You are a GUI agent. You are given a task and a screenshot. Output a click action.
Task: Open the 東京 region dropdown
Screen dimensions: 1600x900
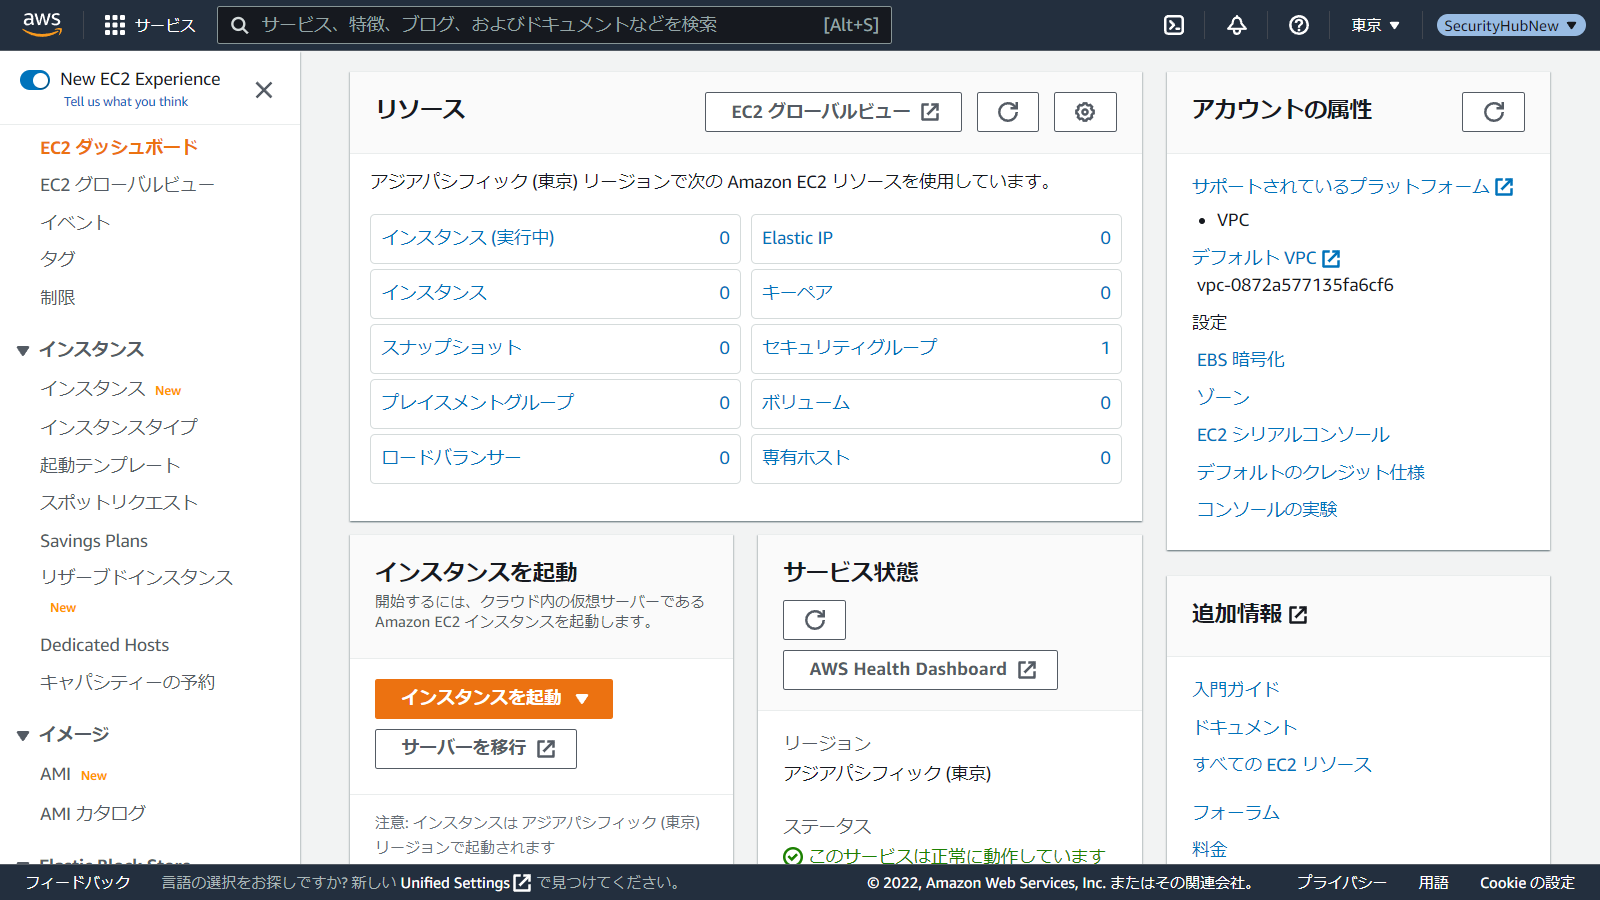pos(1376,25)
